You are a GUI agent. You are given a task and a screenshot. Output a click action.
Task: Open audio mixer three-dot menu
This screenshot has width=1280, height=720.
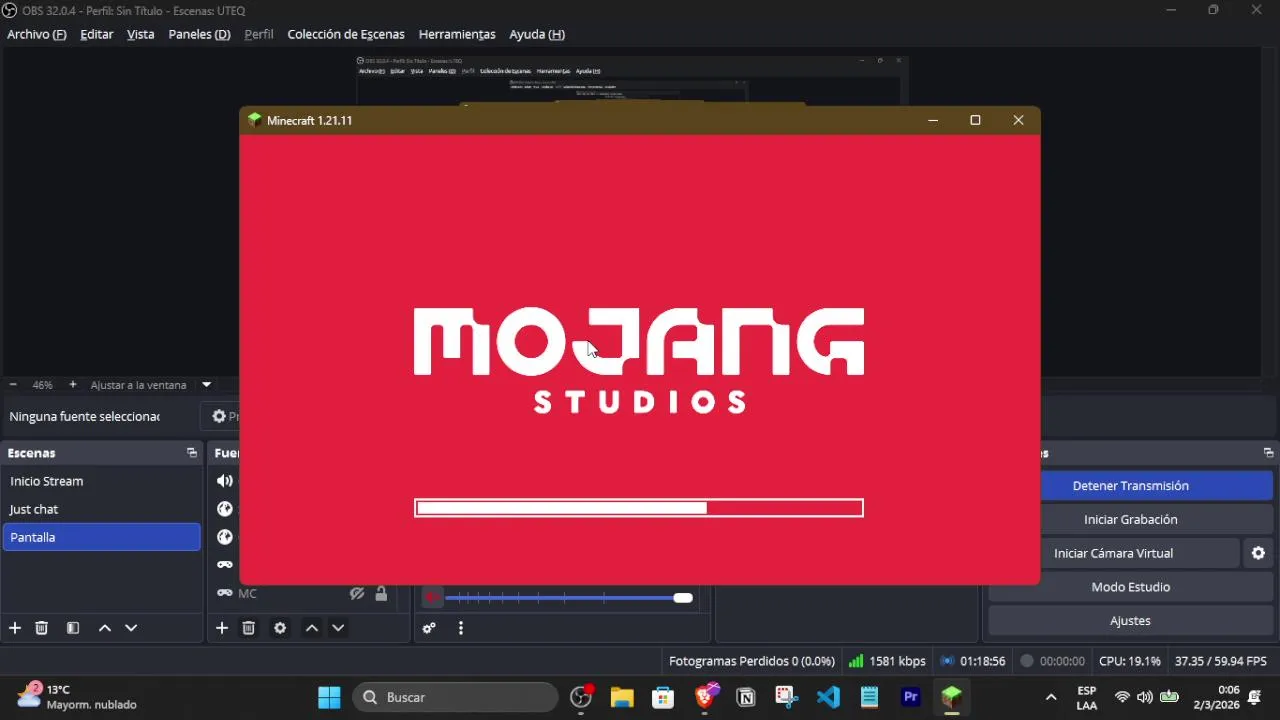tap(461, 628)
